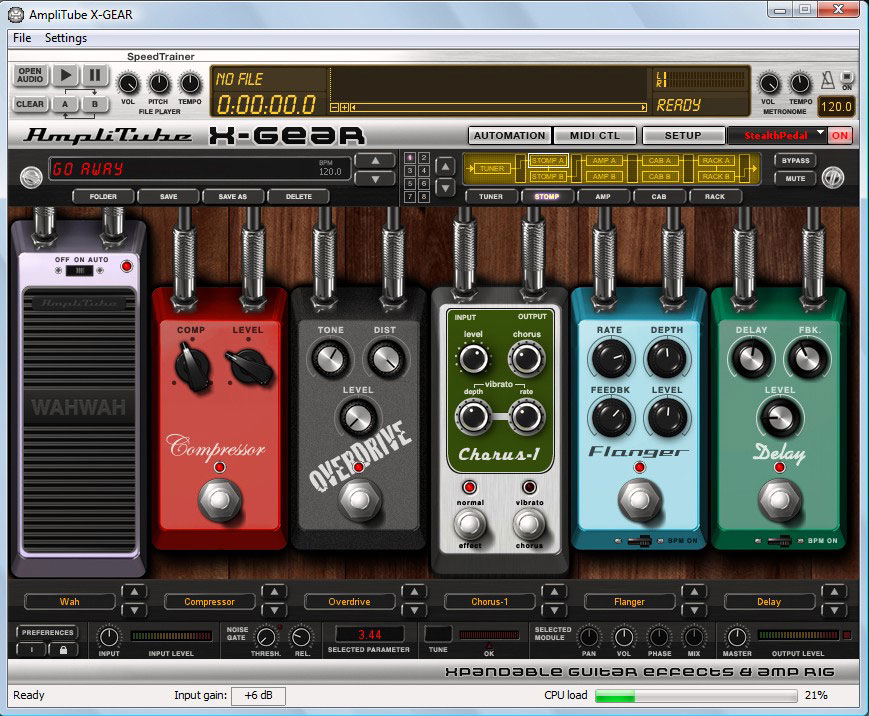869x716 pixels.
Task: Click the preferences lock icon
Action: tap(63, 649)
